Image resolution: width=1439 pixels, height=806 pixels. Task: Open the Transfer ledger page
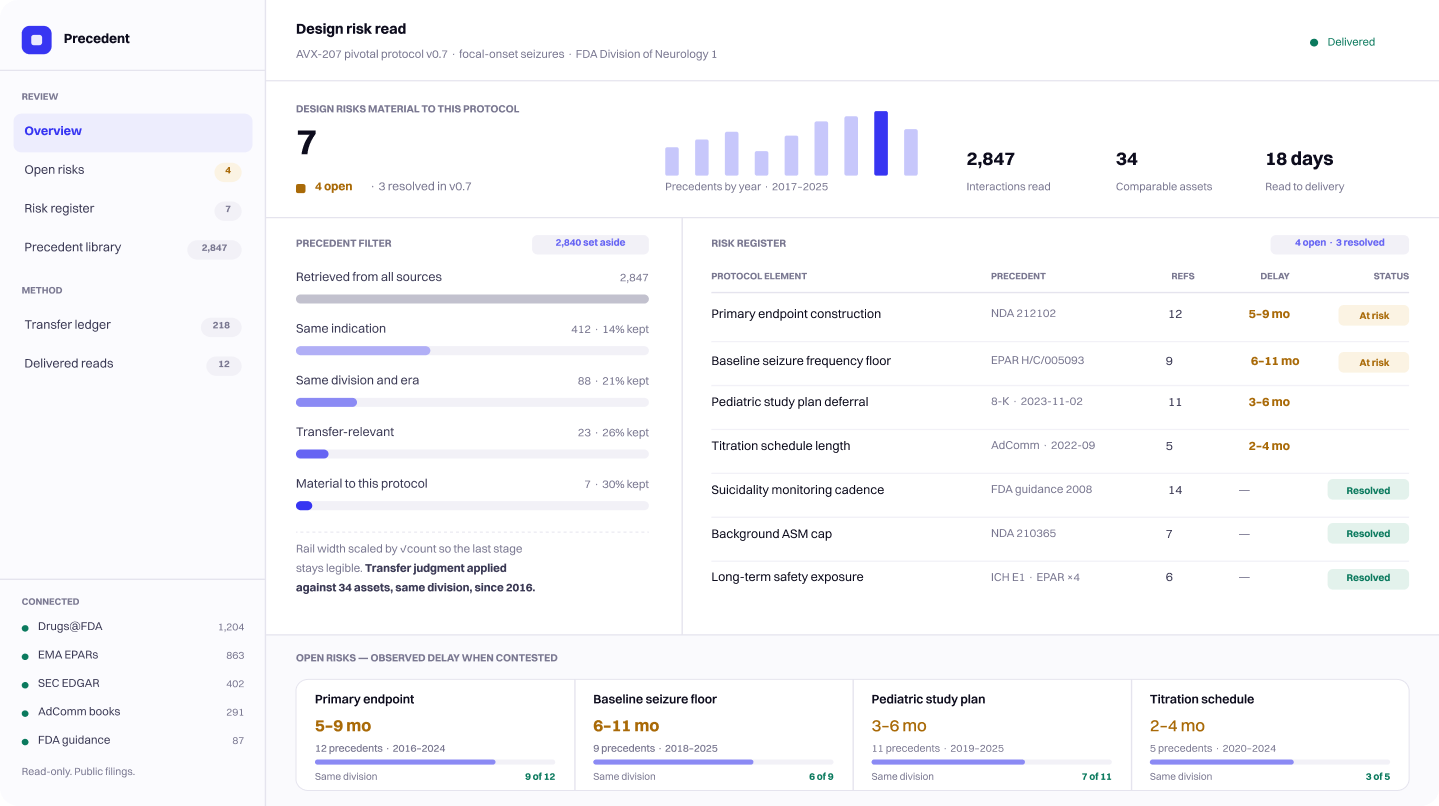tap(133, 325)
